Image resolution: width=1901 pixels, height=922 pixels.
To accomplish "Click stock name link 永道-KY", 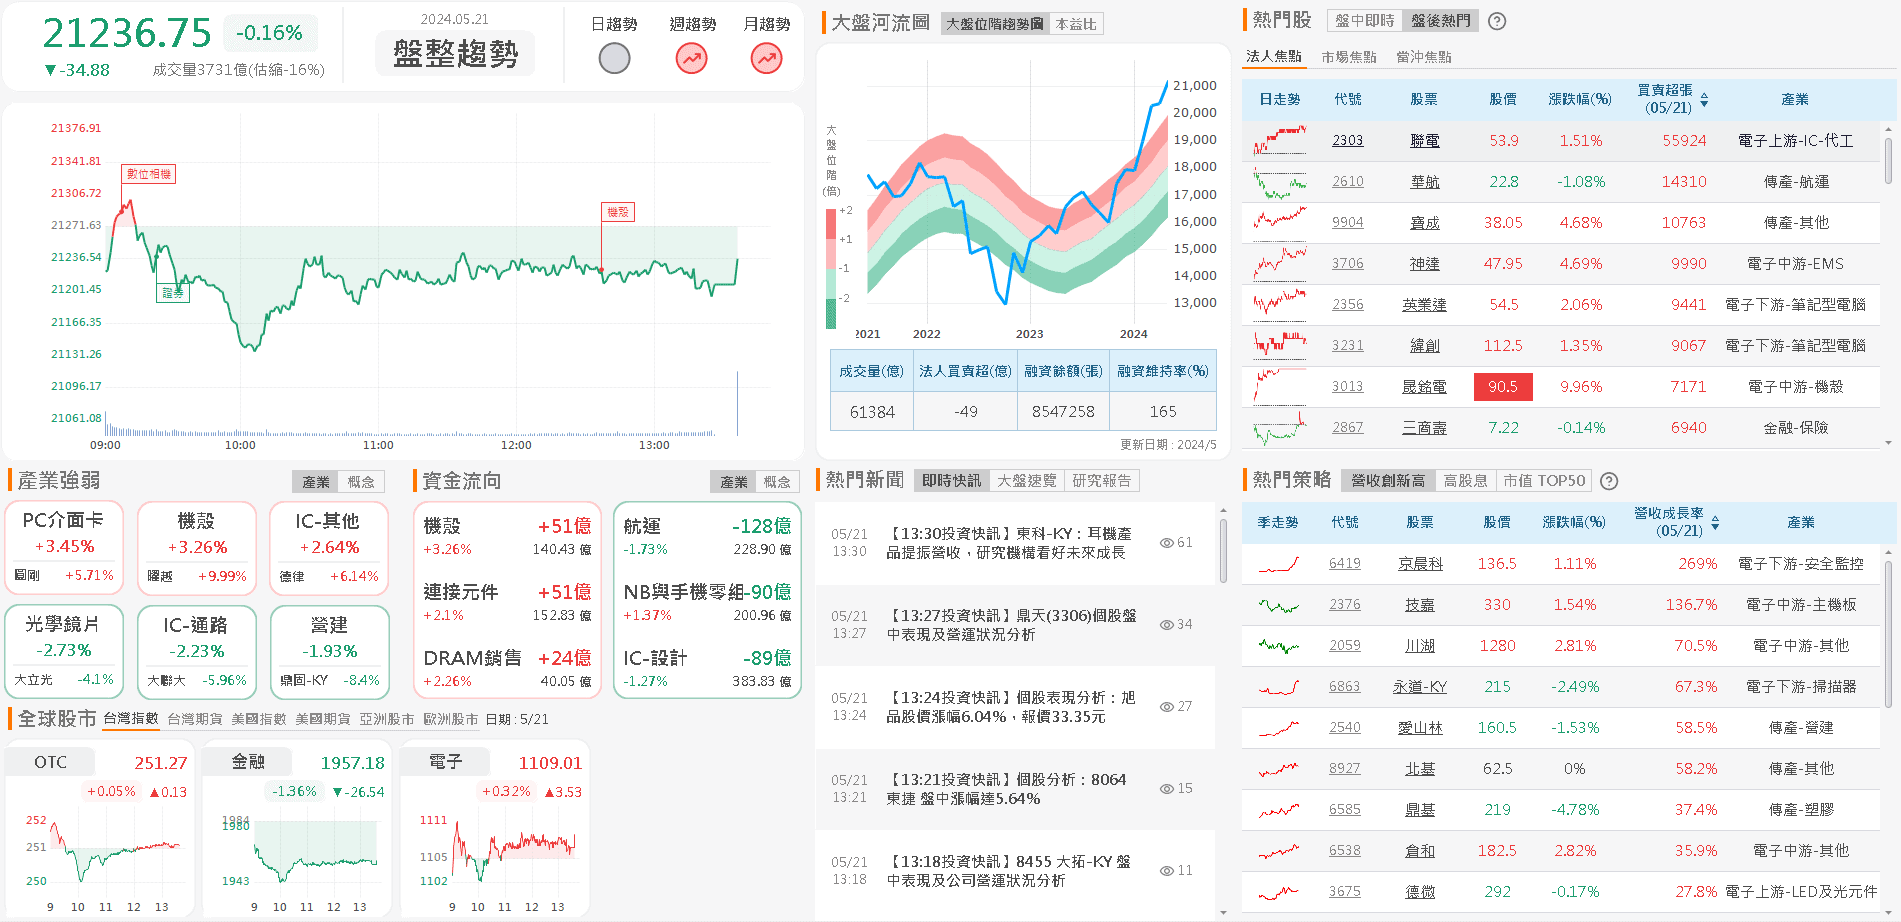I will (x=1420, y=687).
